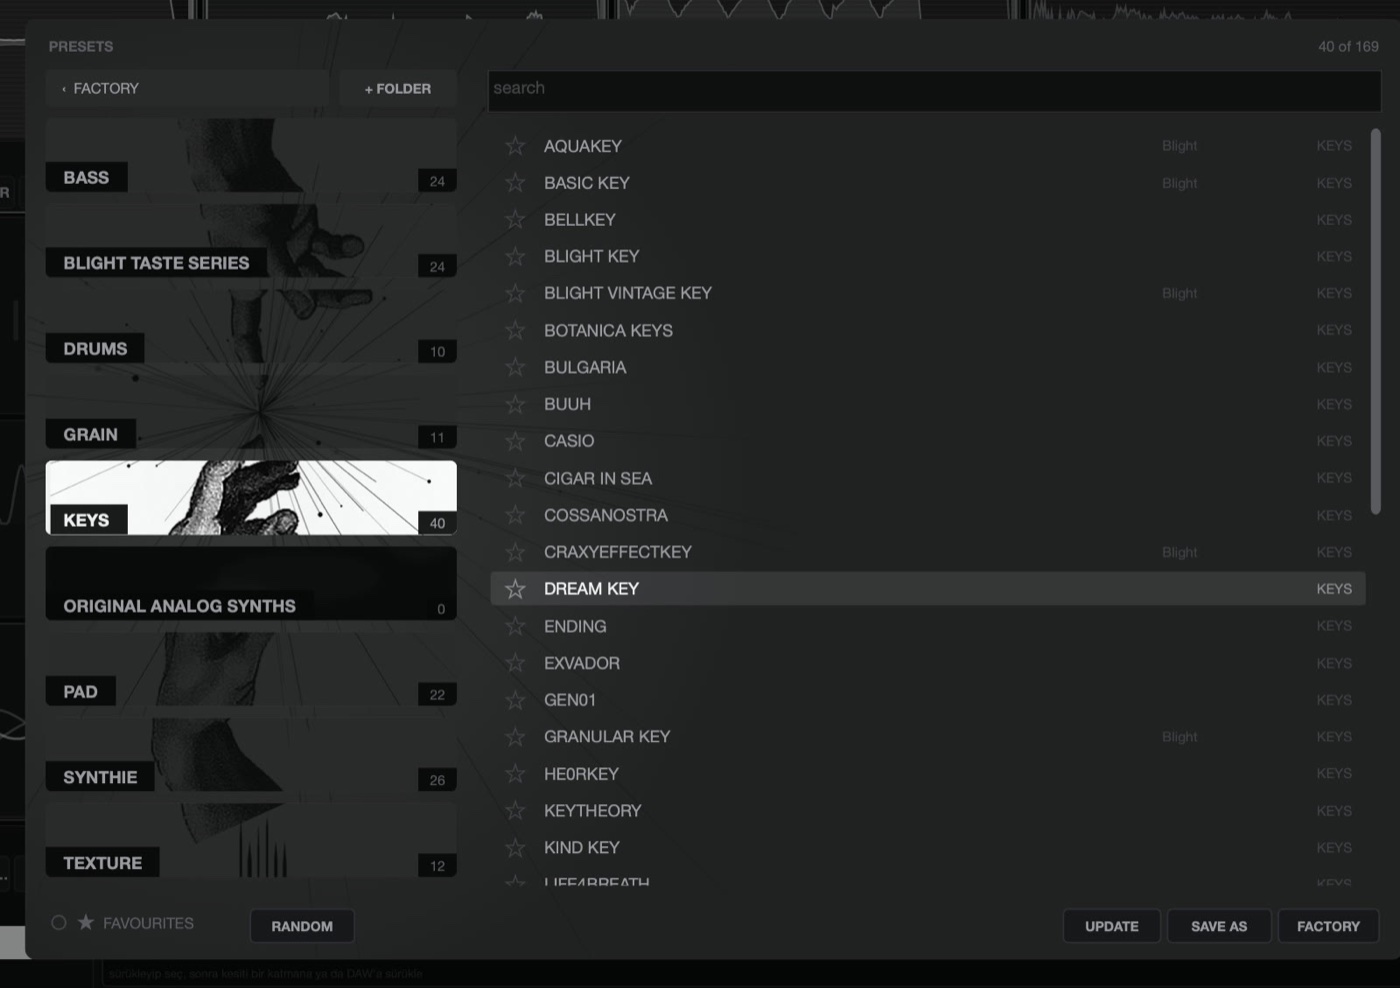Select the TEXTURE category
Viewport: 1400px width, 988px height.
click(x=251, y=841)
